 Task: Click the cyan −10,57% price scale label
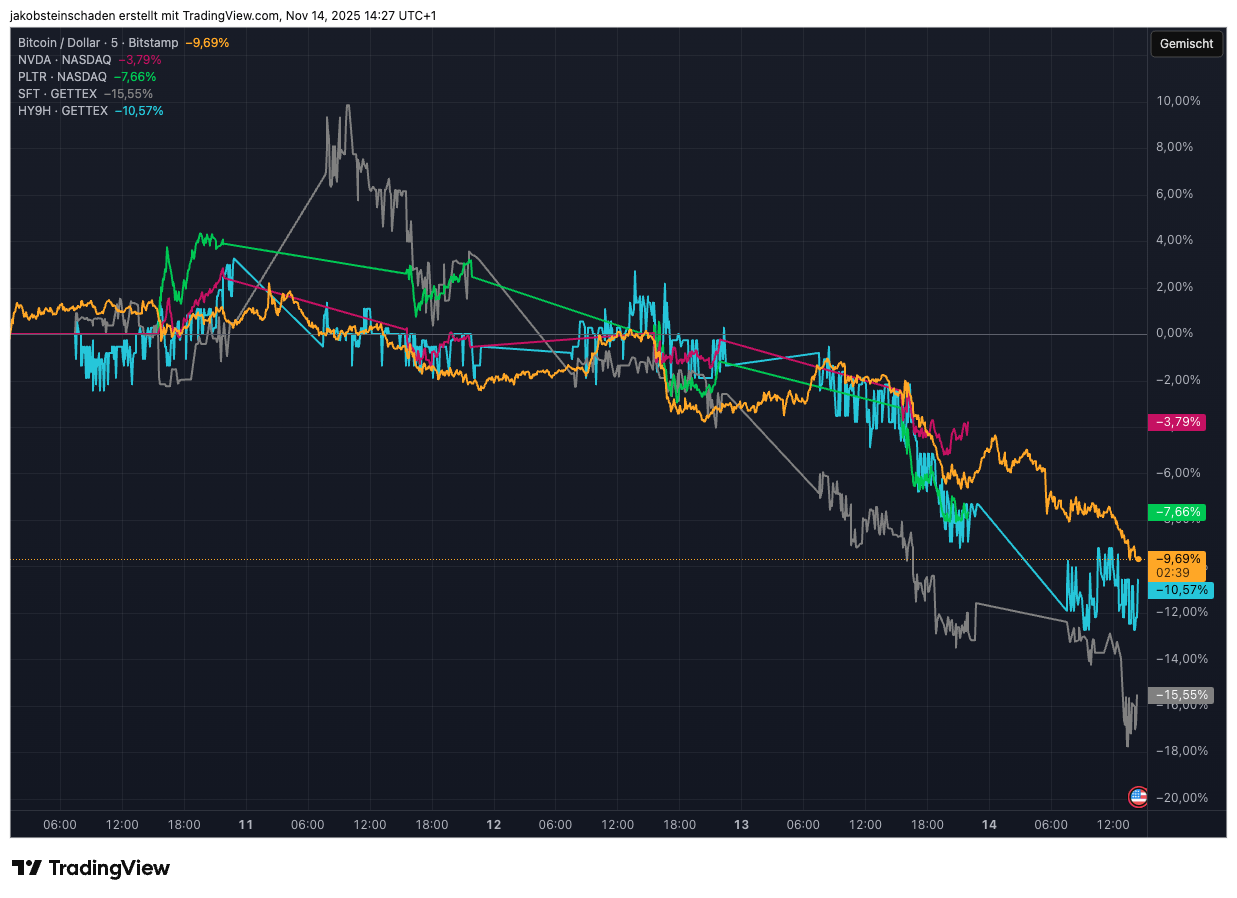(1182, 590)
